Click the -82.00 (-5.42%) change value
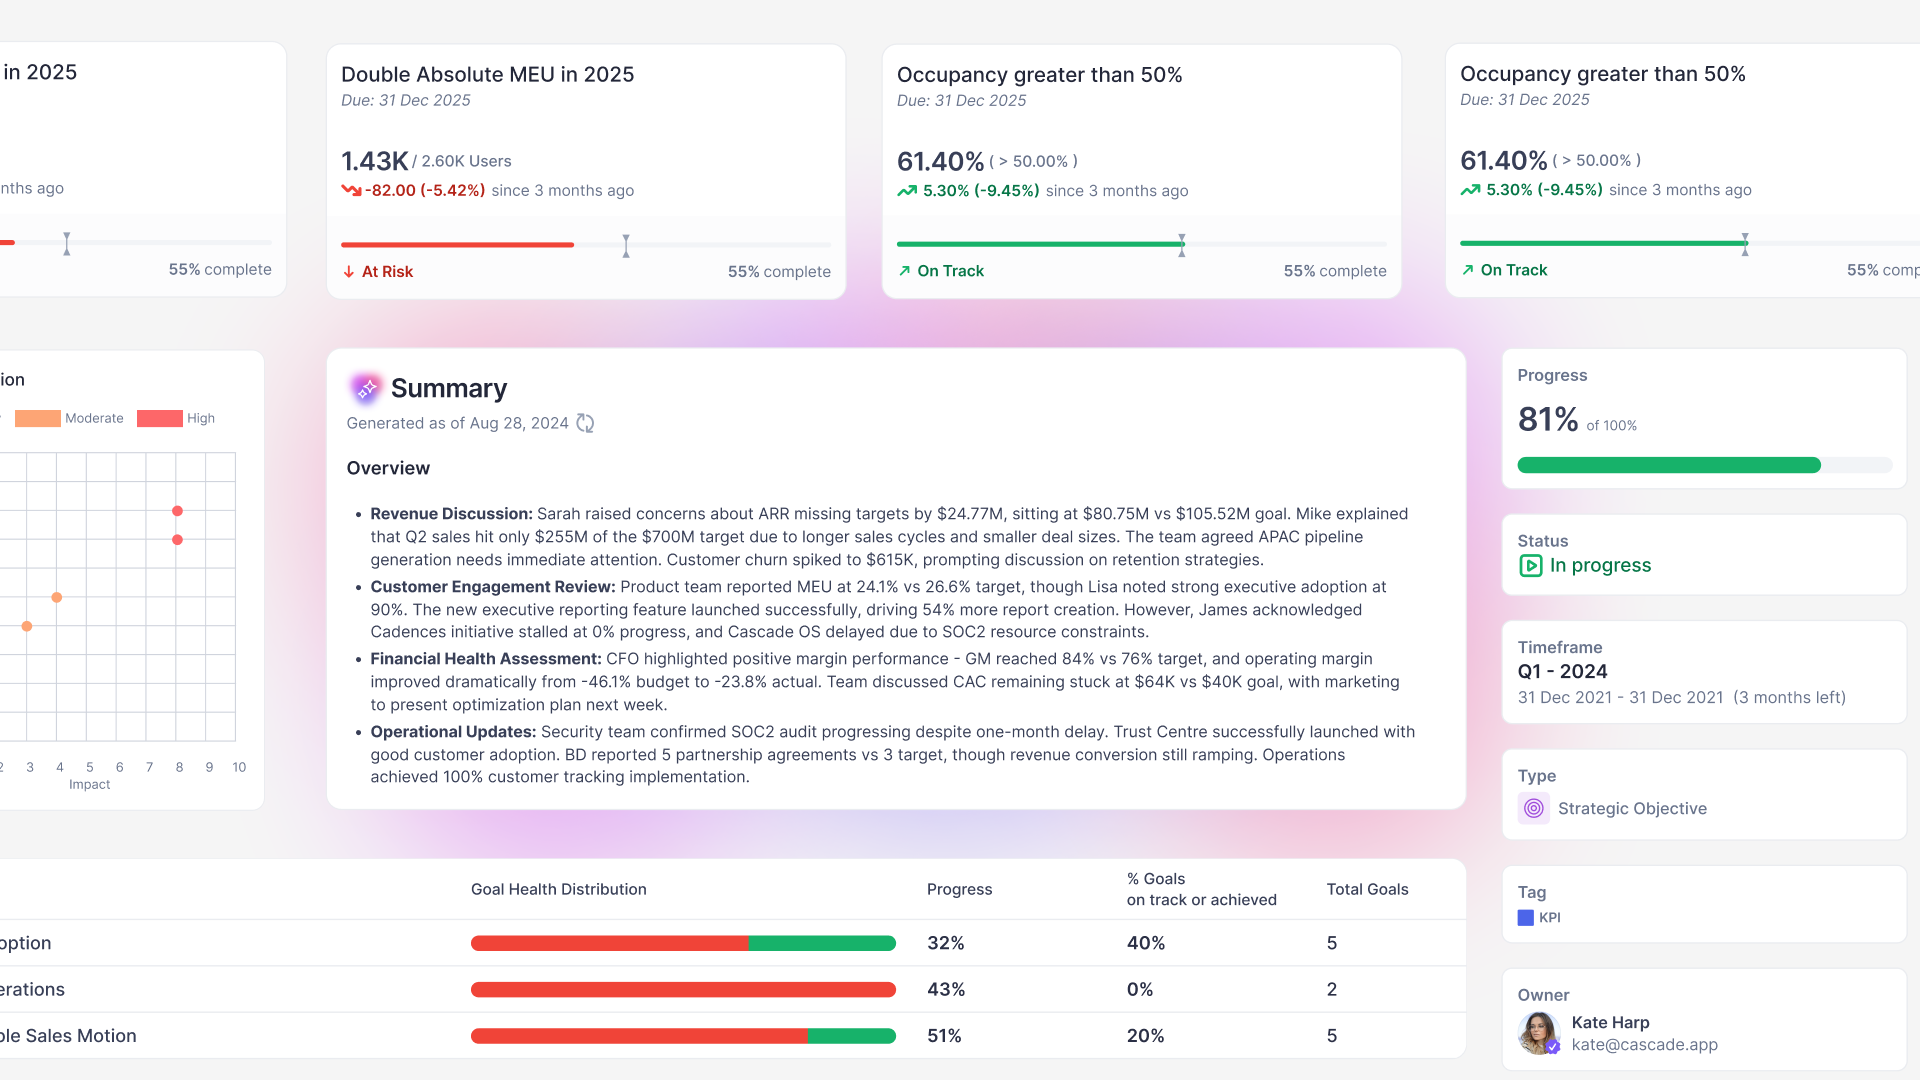 pos(425,191)
